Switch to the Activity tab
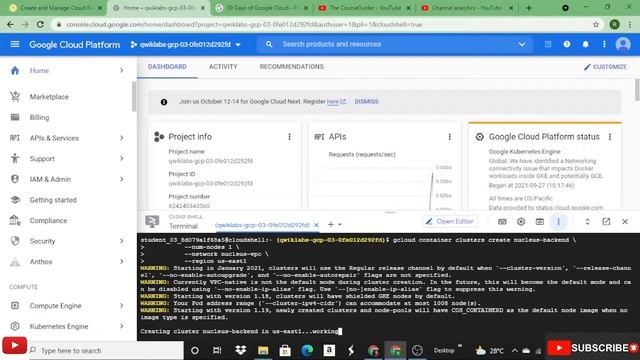Image resolution: width=640 pixels, height=360 pixels. point(223,67)
